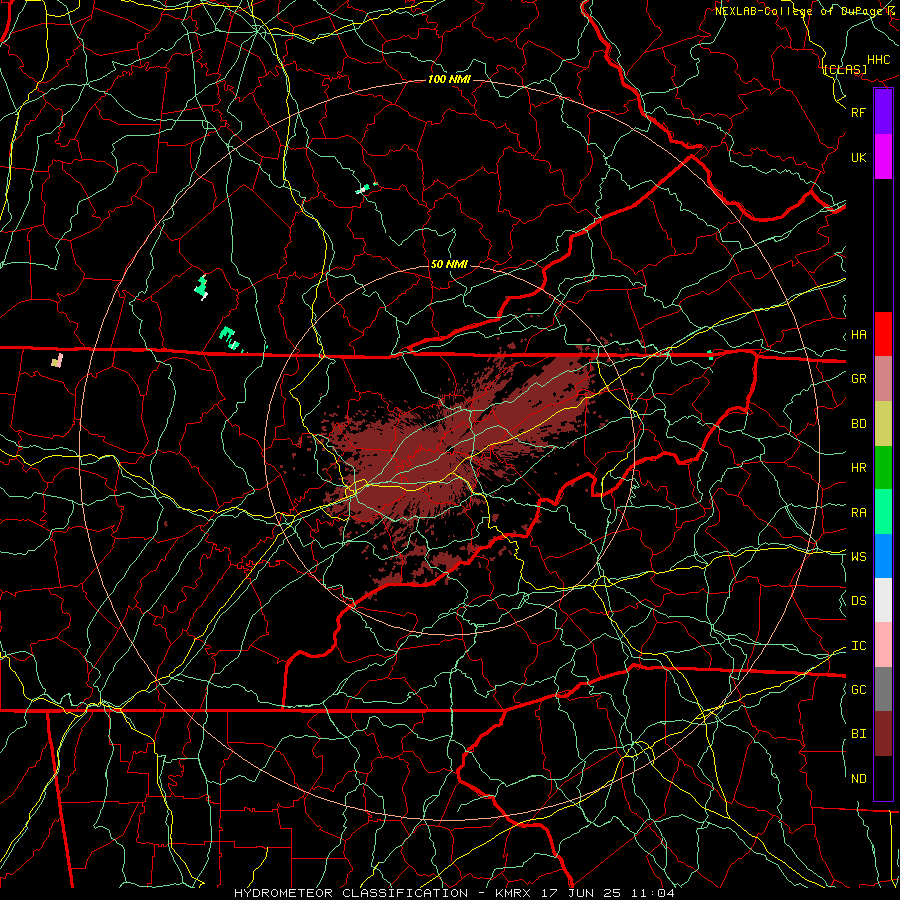Select the GR graupel legend swatch

tap(883, 379)
